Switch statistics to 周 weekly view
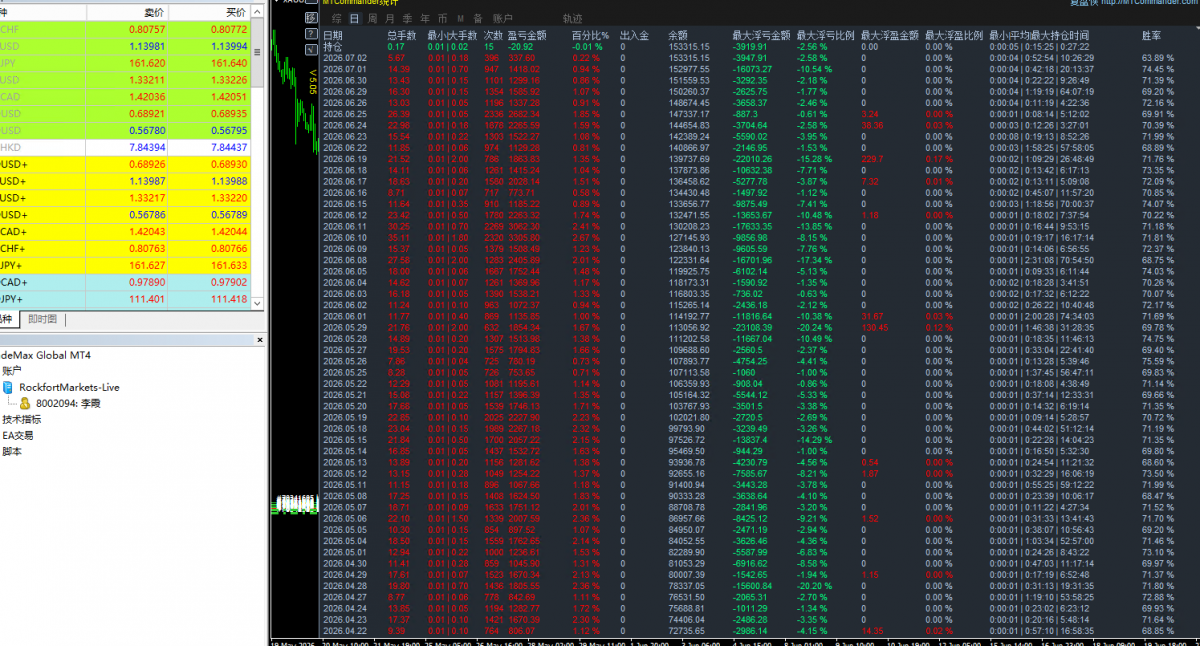This screenshot has height=646, width=1200. click(x=373, y=19)
